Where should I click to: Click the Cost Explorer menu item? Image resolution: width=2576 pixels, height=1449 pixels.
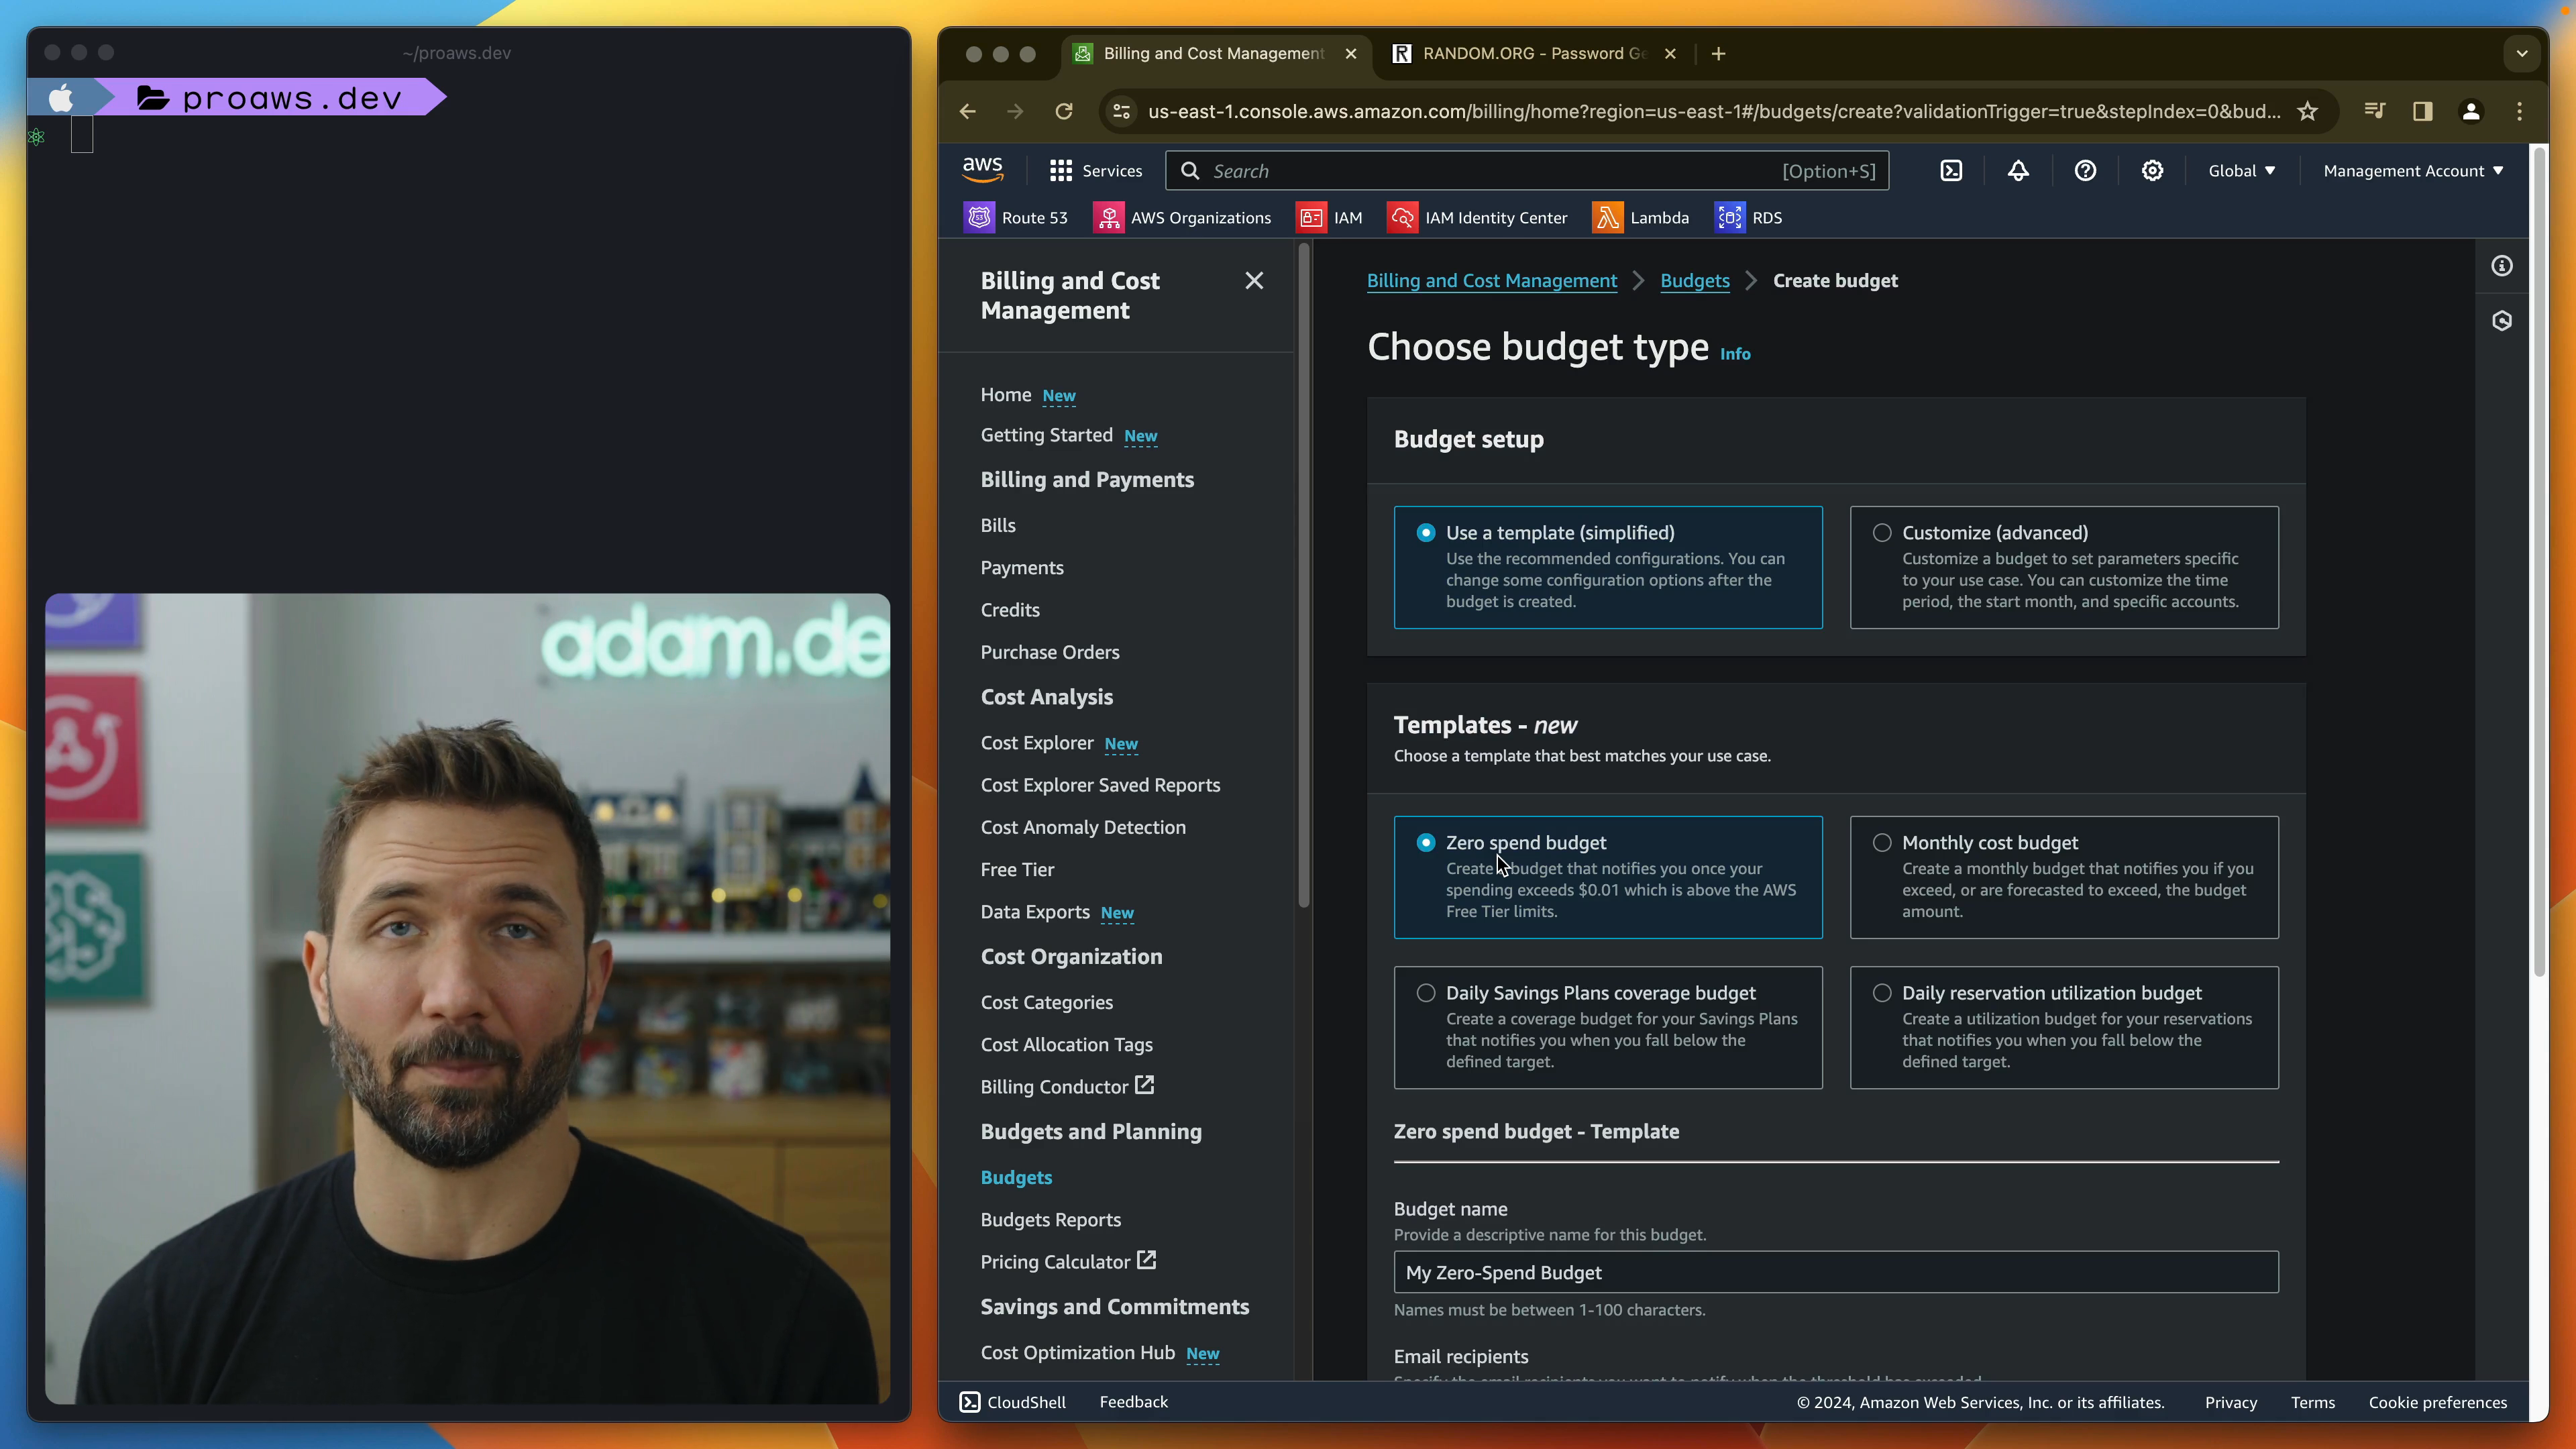tap(1036, 741)
